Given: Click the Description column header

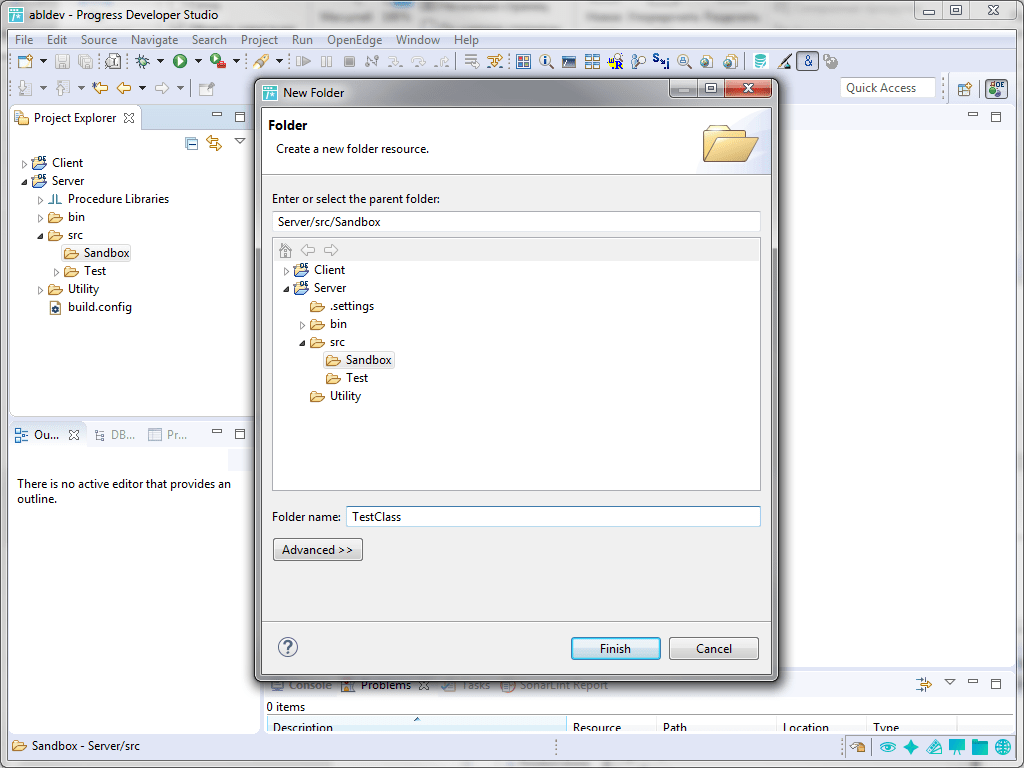Looking at the screenshot, I should (416, 726).
